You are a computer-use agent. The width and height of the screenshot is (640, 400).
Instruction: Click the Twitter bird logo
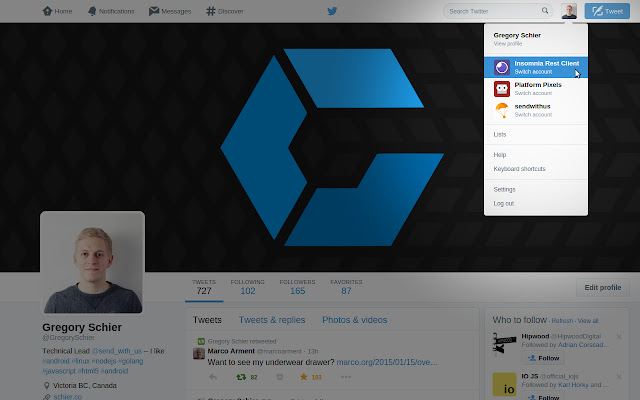coord(332,11)
